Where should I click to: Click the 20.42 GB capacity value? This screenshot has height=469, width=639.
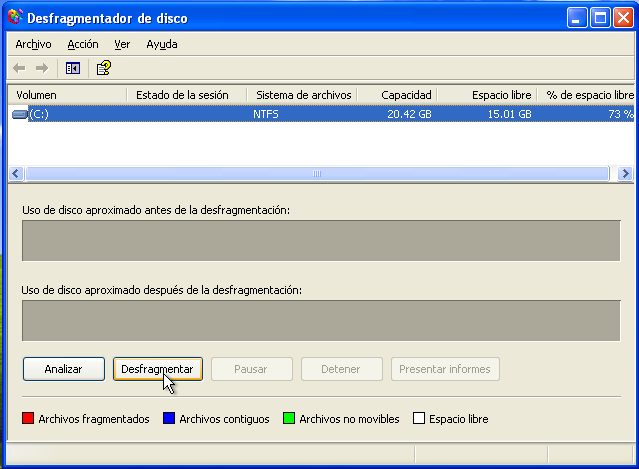tap(409, 114)
